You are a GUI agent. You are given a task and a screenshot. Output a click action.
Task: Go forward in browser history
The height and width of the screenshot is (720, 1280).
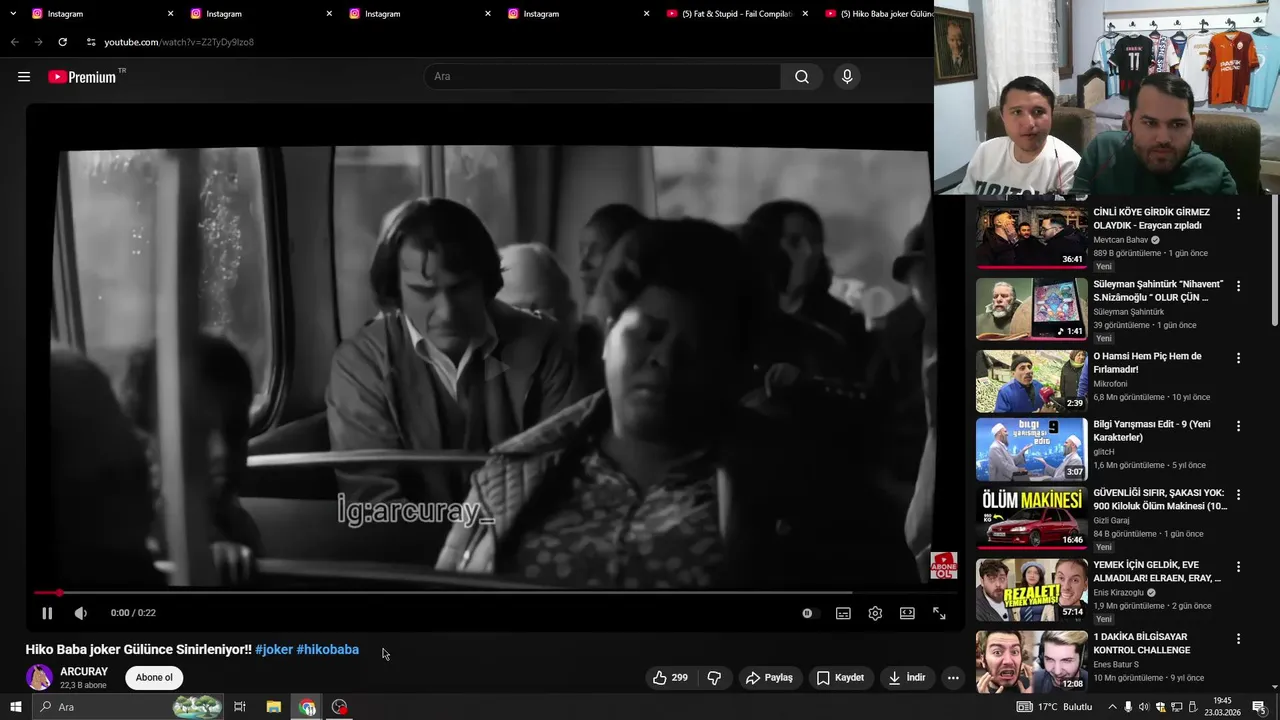coord(38,42)
